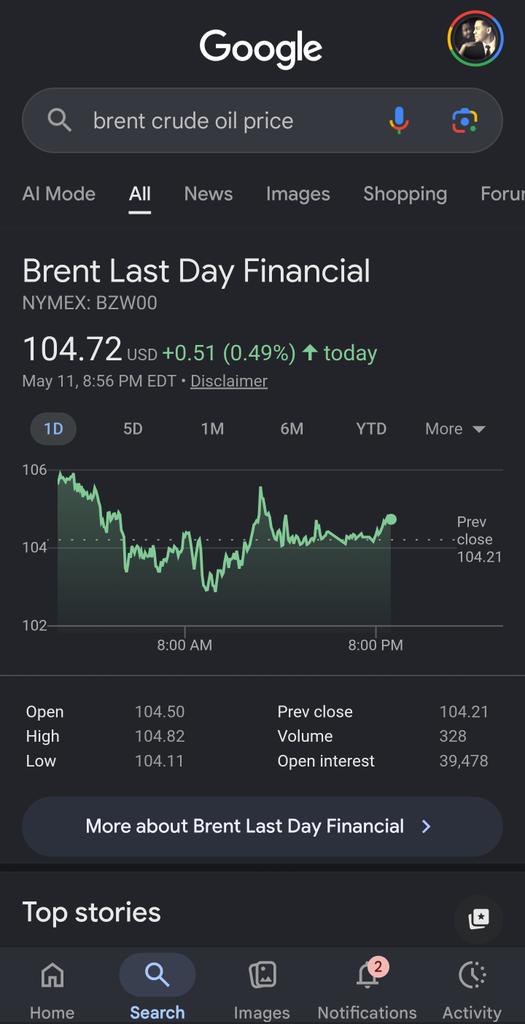Select YTD chart range

(x=371, y=429)
